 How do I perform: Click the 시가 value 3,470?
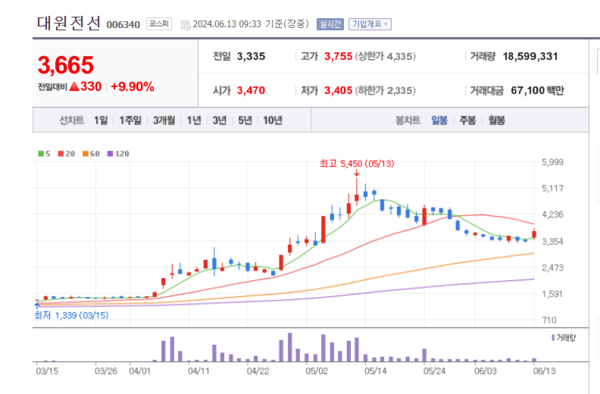(251, 91)
